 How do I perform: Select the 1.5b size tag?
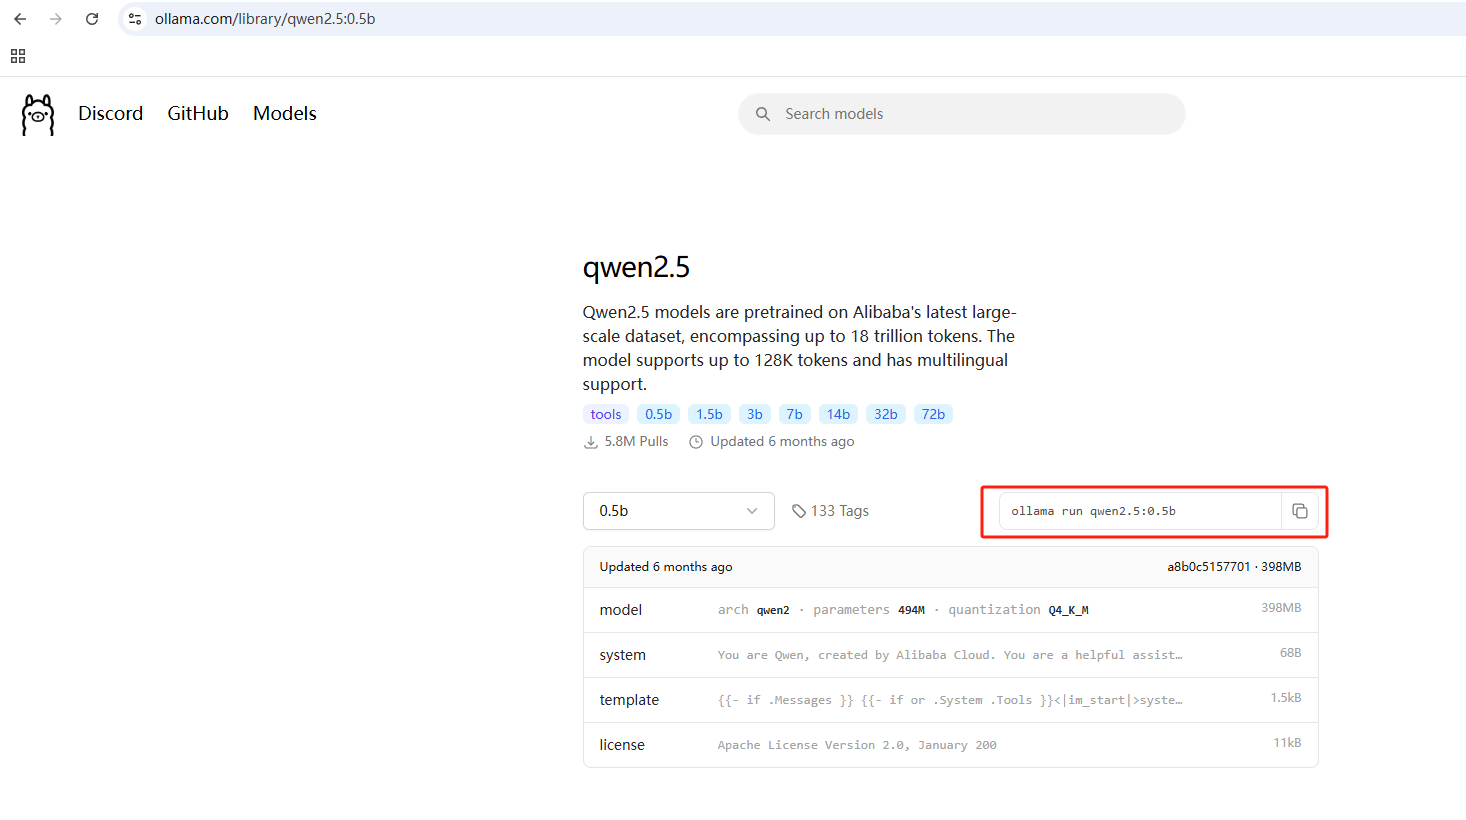point(710,414)
